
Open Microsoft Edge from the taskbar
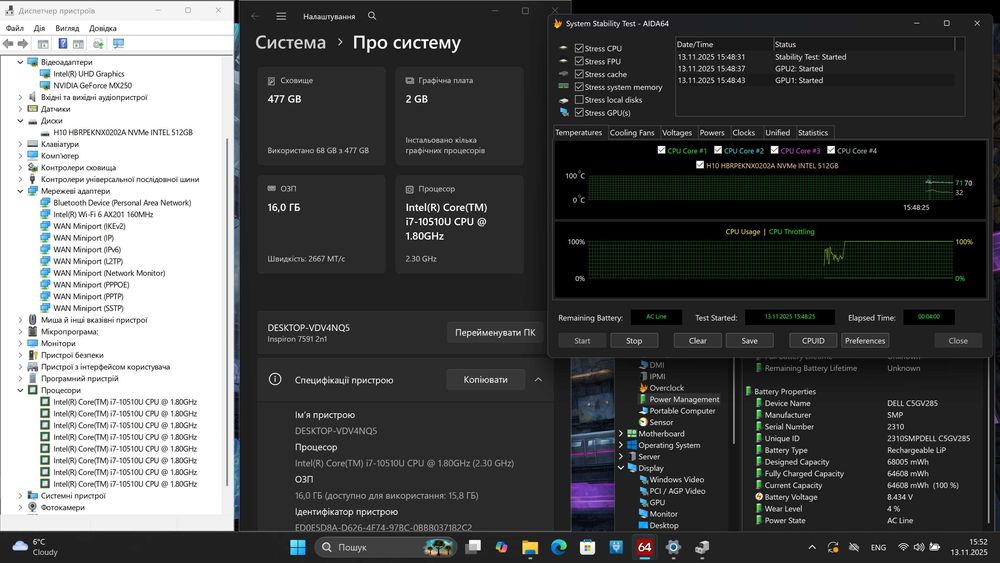pos(558,547)
